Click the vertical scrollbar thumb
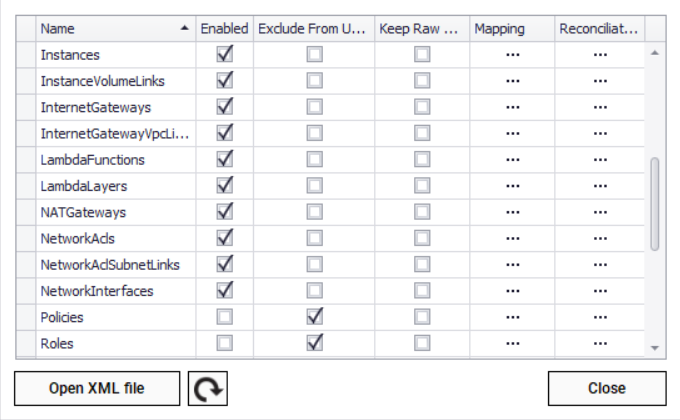 [655, 203]
